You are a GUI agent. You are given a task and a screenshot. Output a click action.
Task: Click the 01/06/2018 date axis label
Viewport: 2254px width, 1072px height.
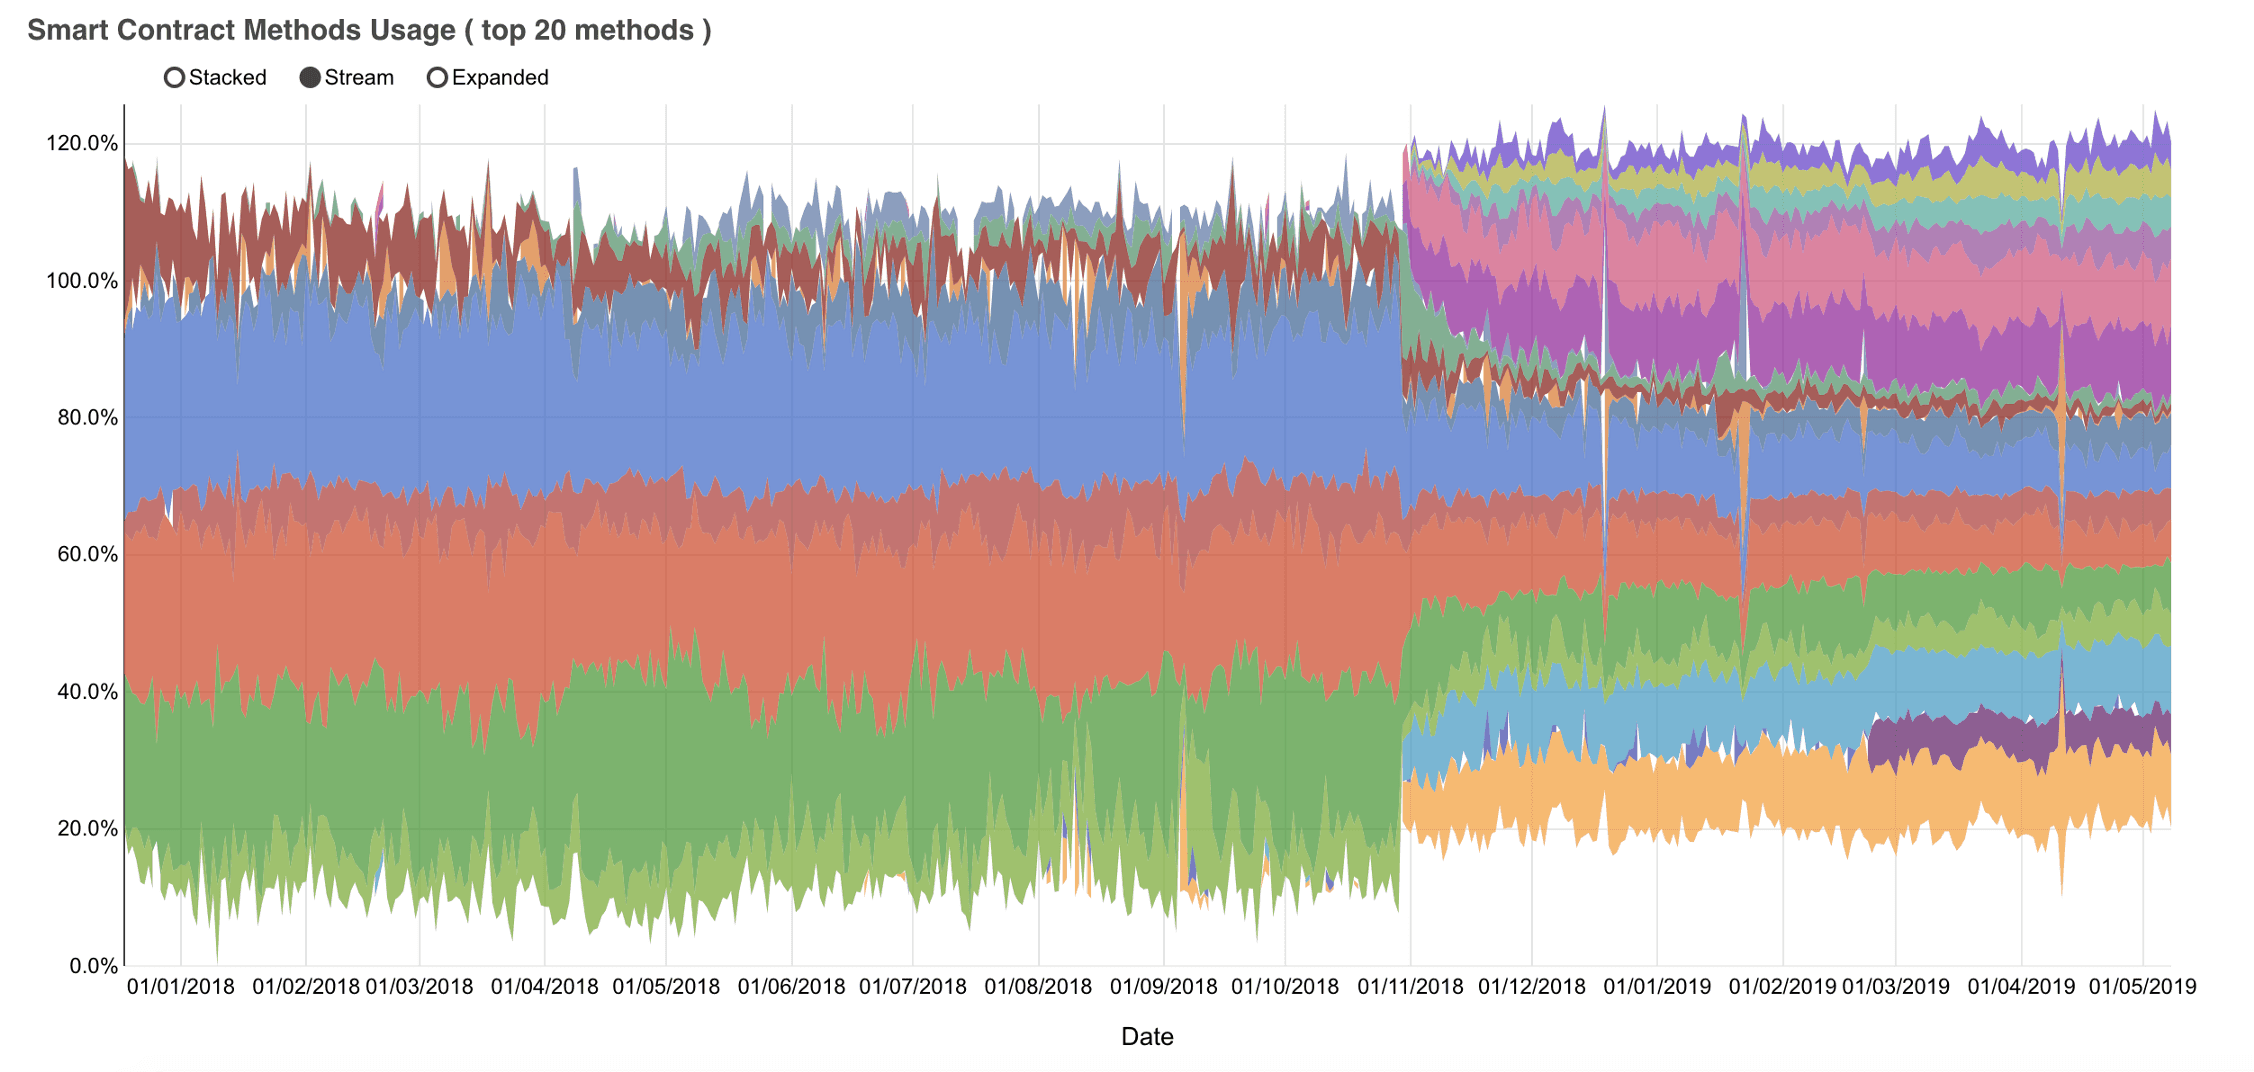point(792,986)
